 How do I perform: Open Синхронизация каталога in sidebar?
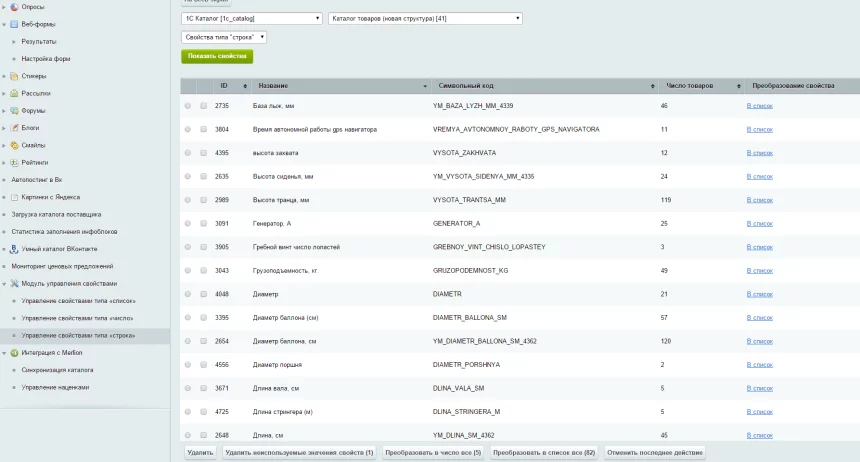click(58, 370)
